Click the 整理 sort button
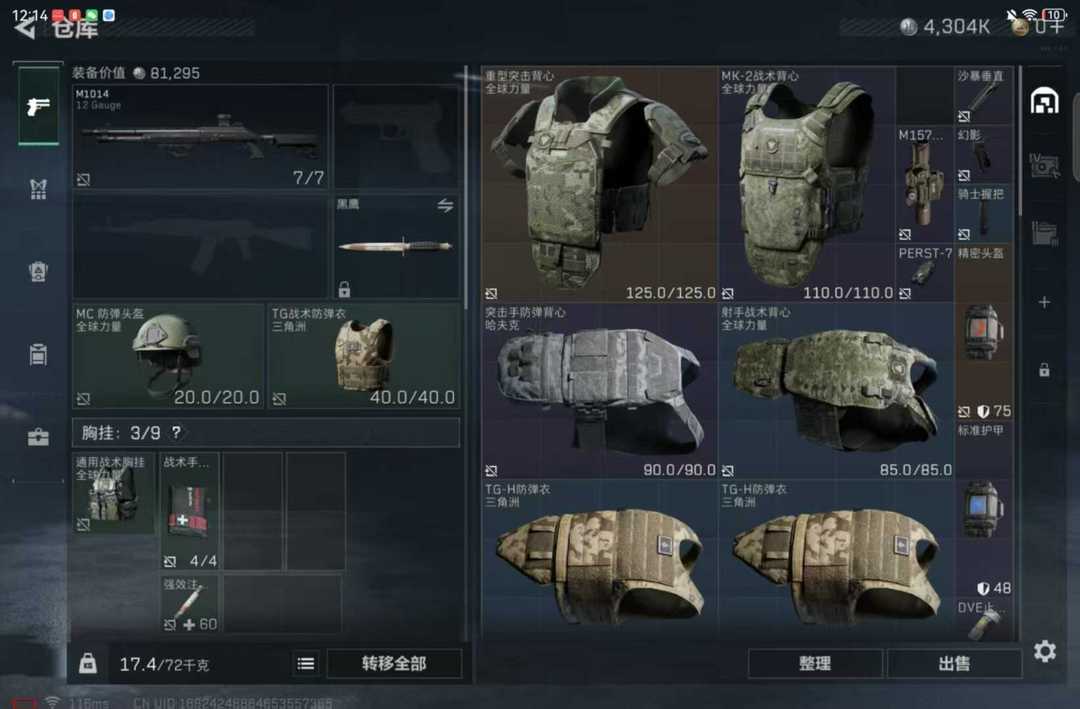Viewport: 1080px width, 709px height. (815, 664)
